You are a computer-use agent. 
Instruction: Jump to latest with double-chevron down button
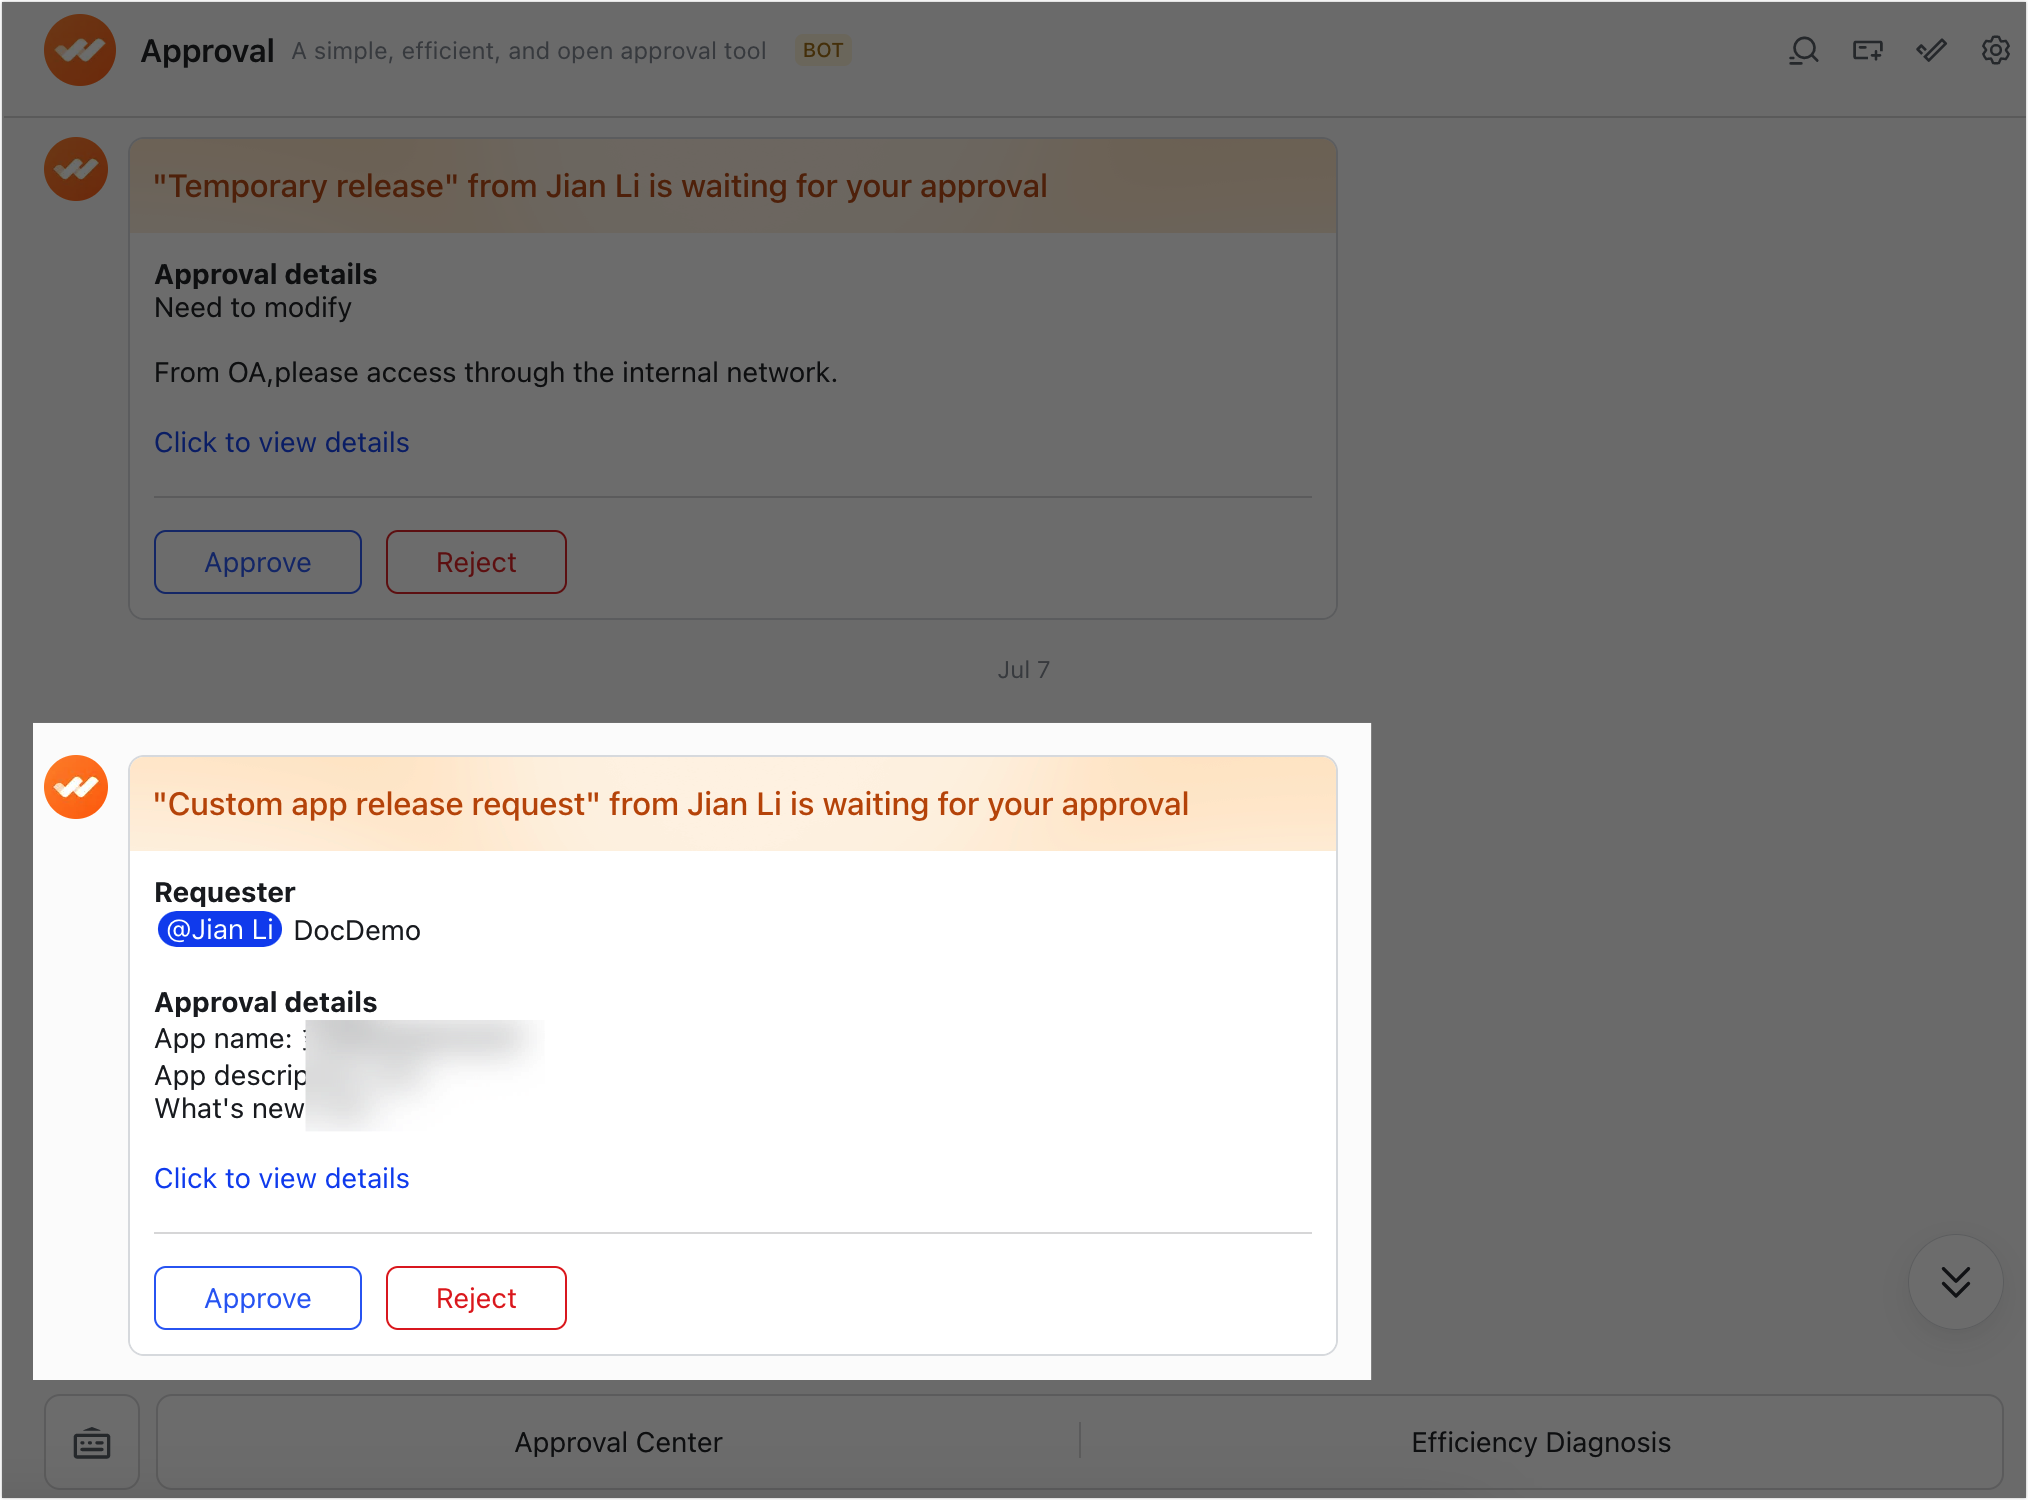(1955, 1282)
